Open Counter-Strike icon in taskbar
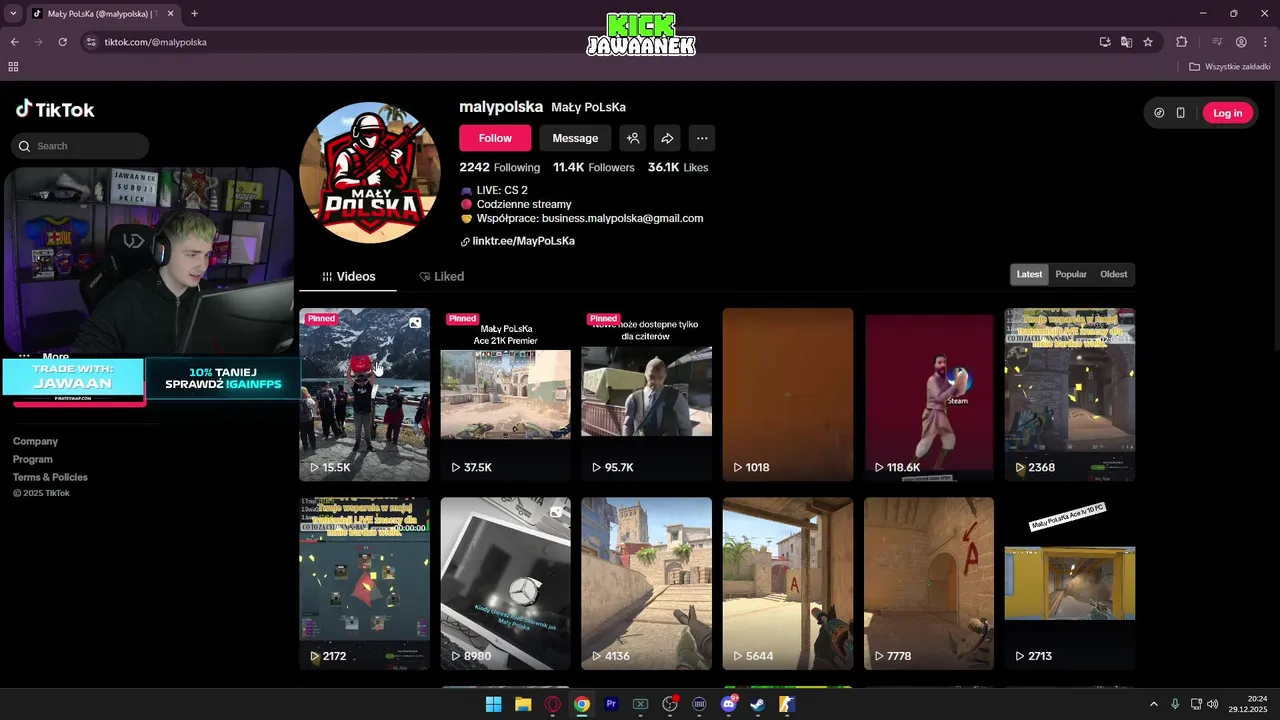Screen dimensions: 1280x720 point(787,704)
